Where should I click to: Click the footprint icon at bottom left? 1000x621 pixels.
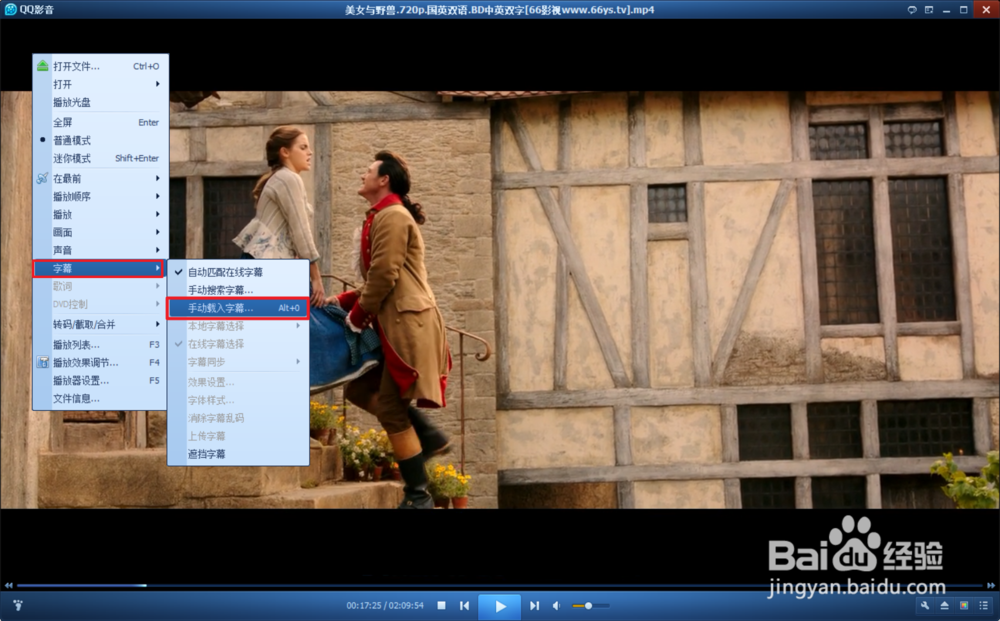point(18,605)
